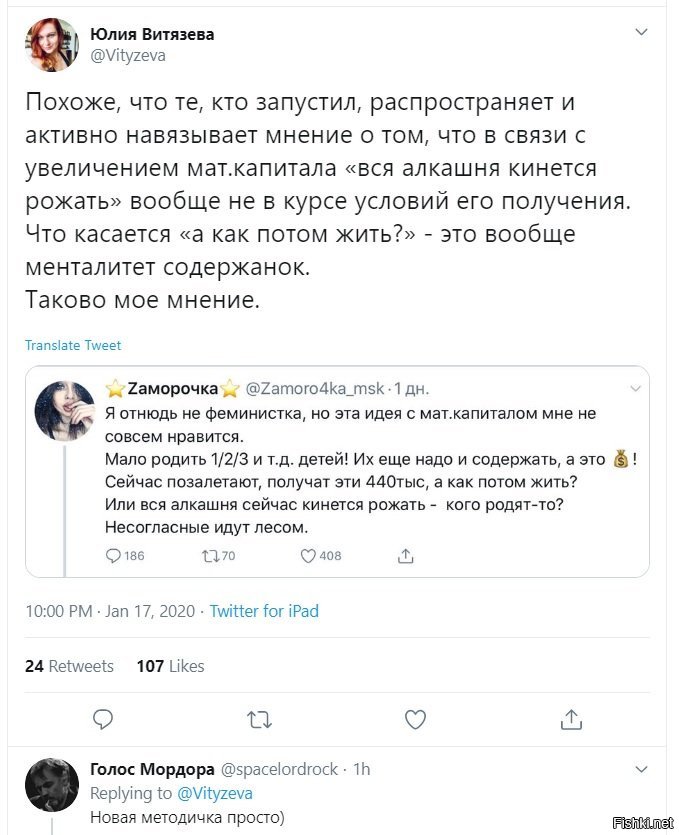The height and width of the screenshot is (835, 679).
Task: Open dropdown chevron on Zaморочка quoted tweet
Action: 635,388
